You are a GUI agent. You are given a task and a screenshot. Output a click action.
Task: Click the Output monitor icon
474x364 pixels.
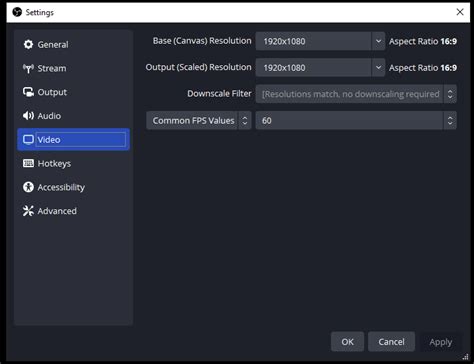pos(28,92)
